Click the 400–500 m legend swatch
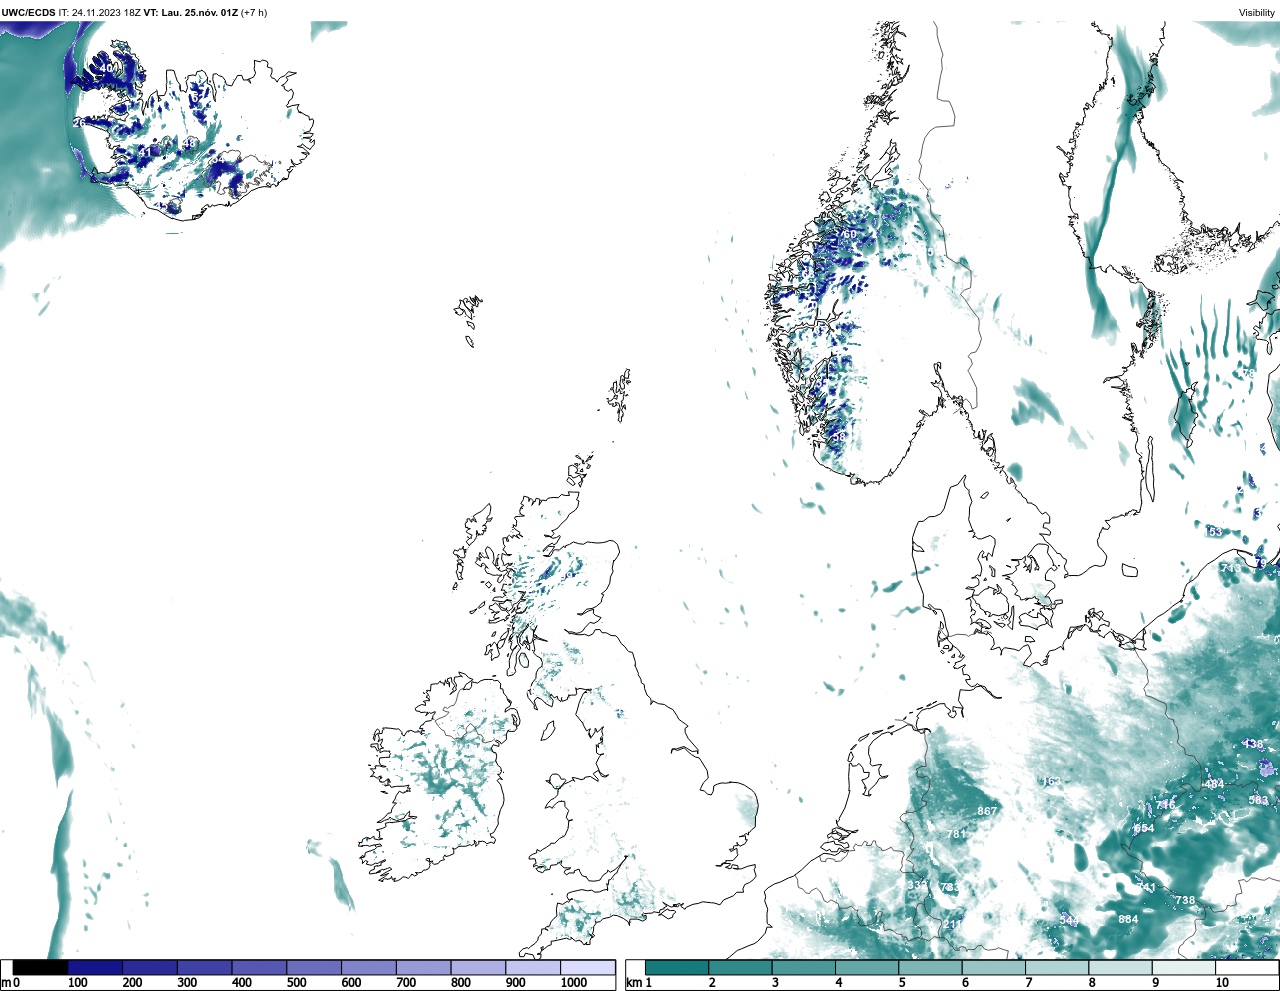This screenshot has width=1280, height=991. 259,967
